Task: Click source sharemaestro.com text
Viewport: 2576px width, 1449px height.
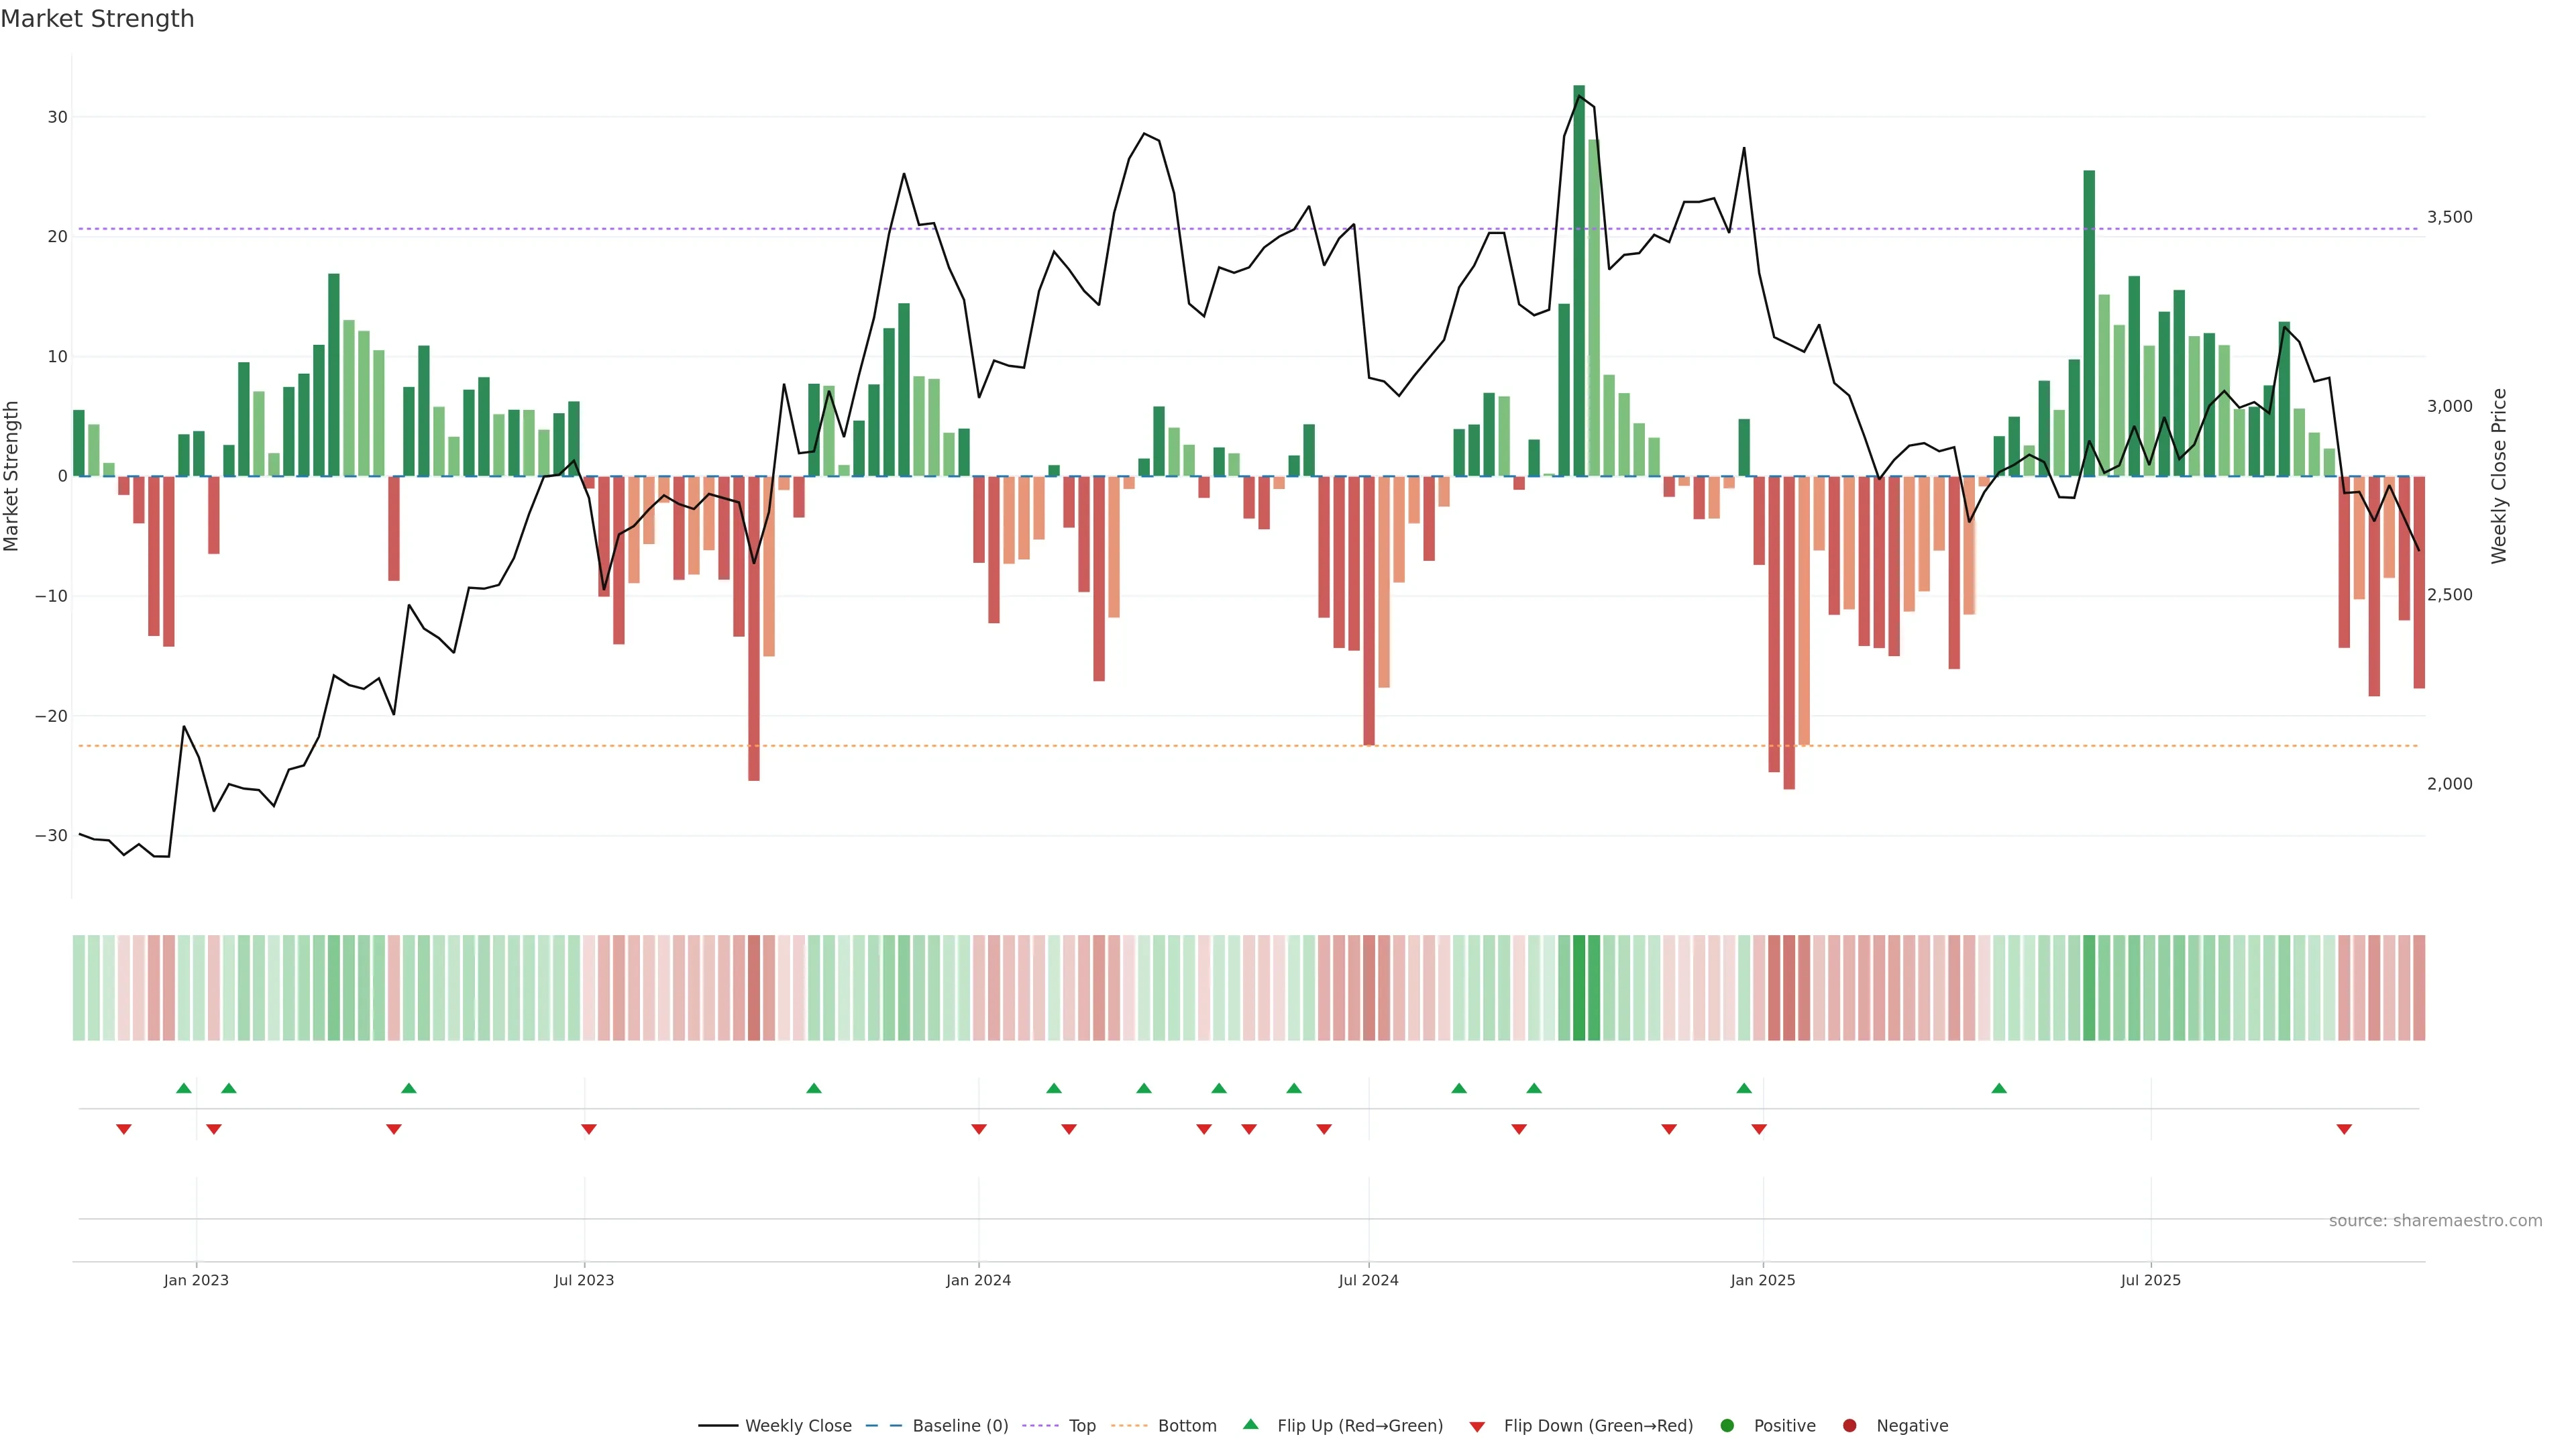Action: coord(2435,1221)
